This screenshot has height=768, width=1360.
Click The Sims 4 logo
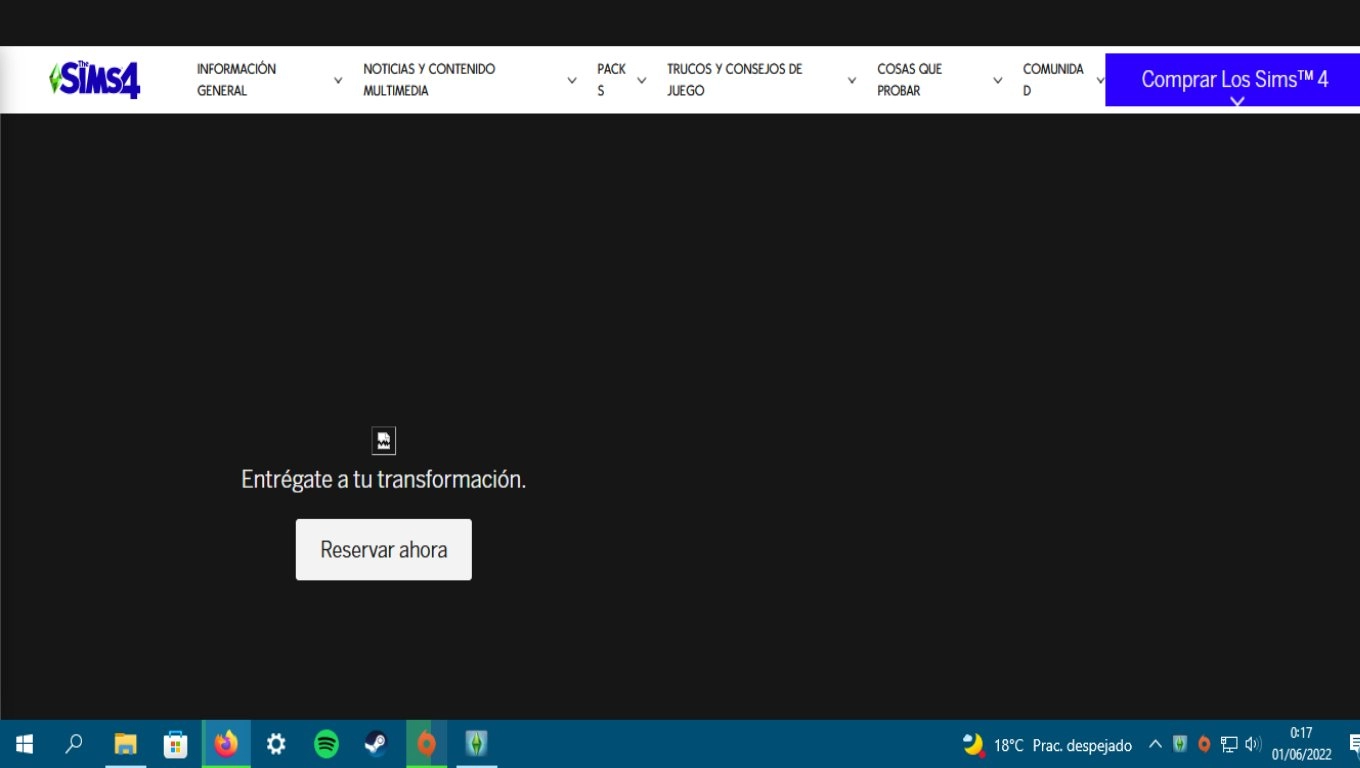(x=95, y=79)
